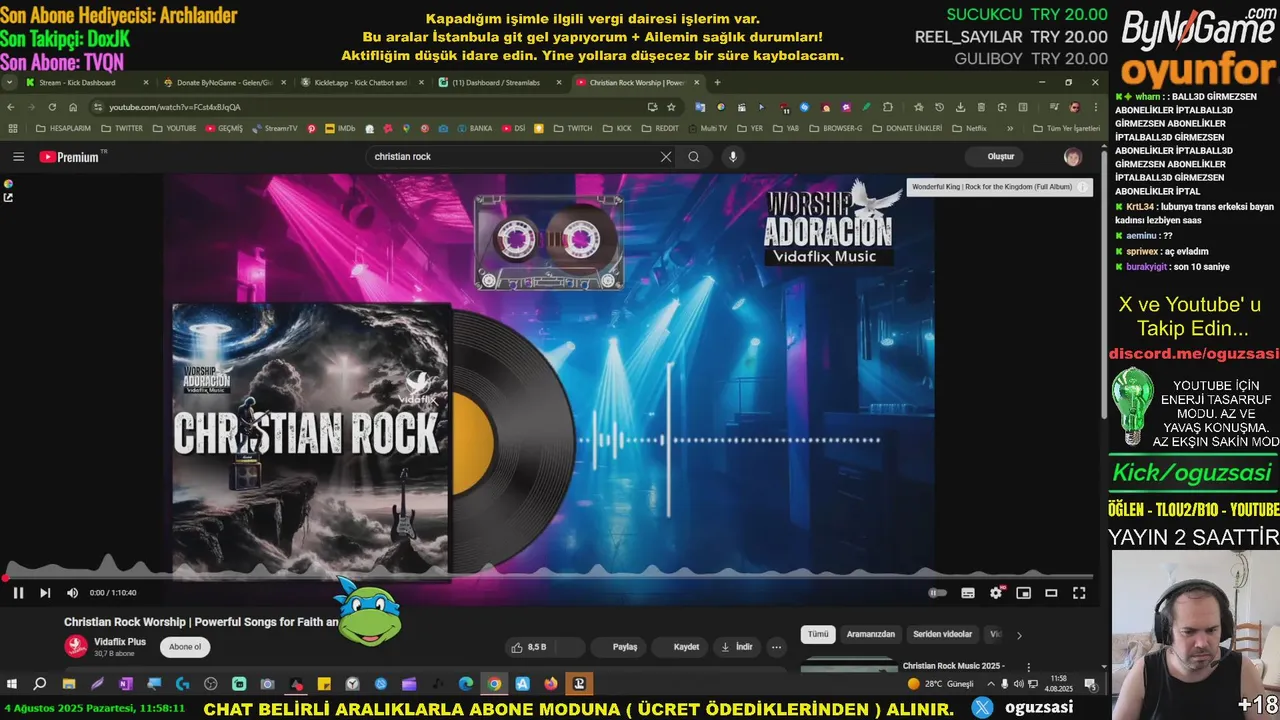Image resolution: width=1280 pixels, height=720 pixels.
Task: Open Microsoft Edge from the taskbar
Action: [466, 684]
